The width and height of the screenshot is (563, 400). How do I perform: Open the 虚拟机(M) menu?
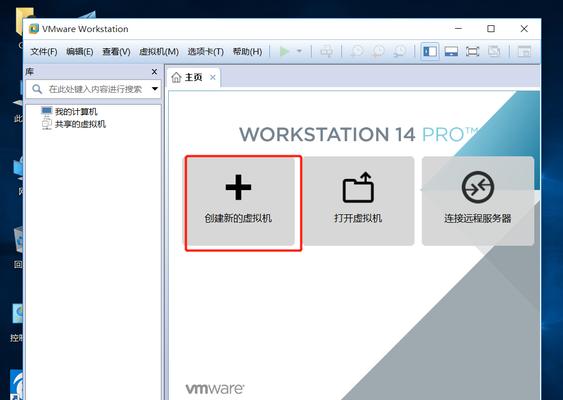click(x=159, y=52)
